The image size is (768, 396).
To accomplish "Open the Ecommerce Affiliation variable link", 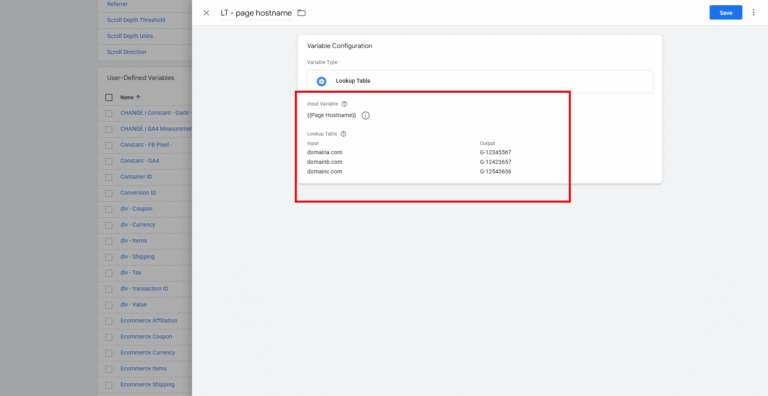I will [x=149, y=321].
